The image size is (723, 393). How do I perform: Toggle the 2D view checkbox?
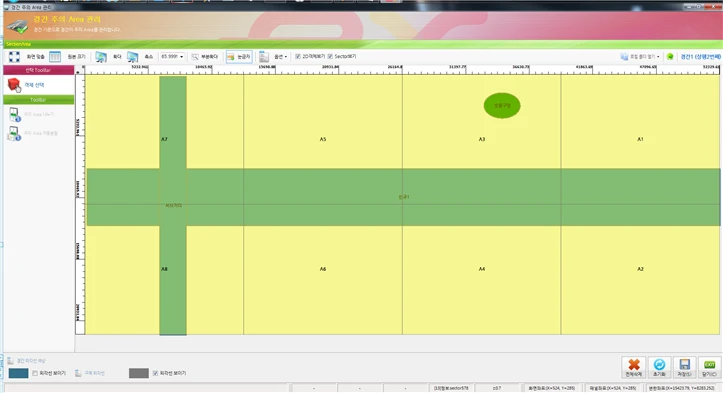point(298,56)
